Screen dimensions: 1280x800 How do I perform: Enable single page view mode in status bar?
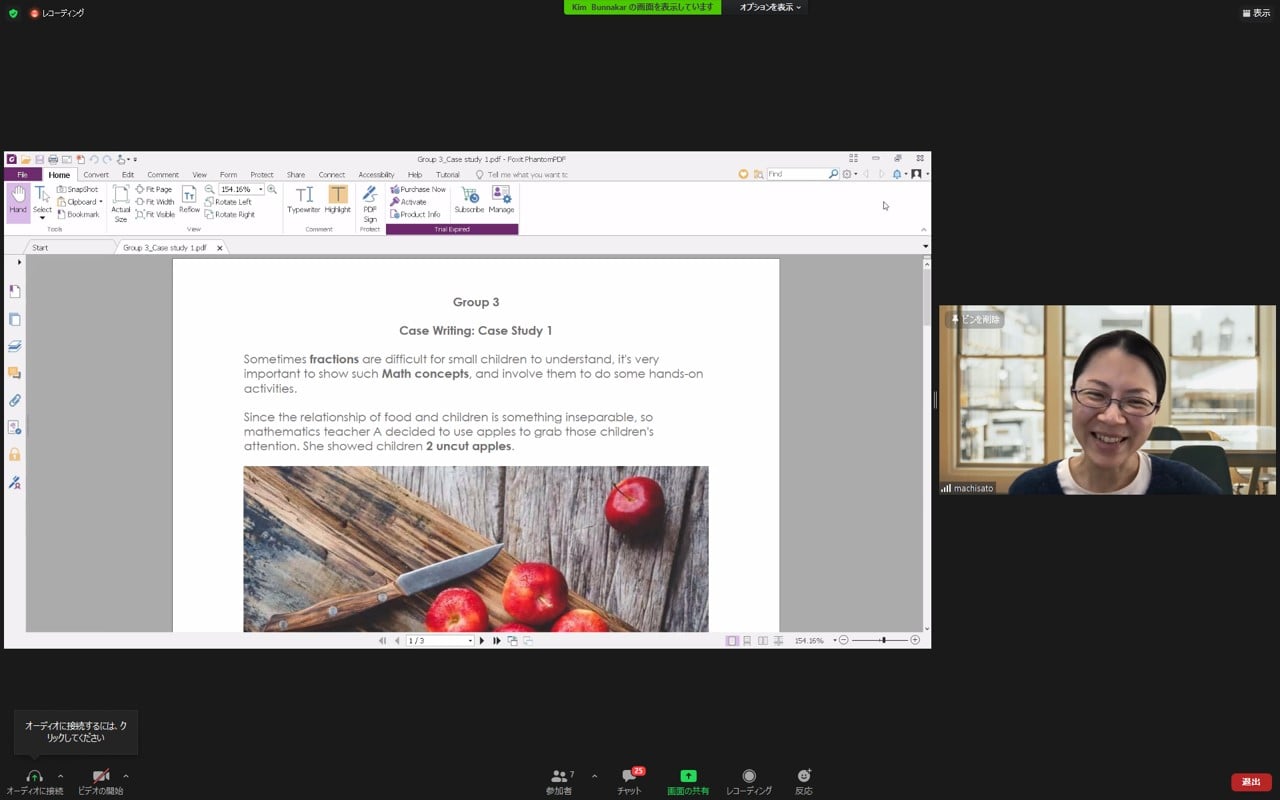(x=732, y=640)
